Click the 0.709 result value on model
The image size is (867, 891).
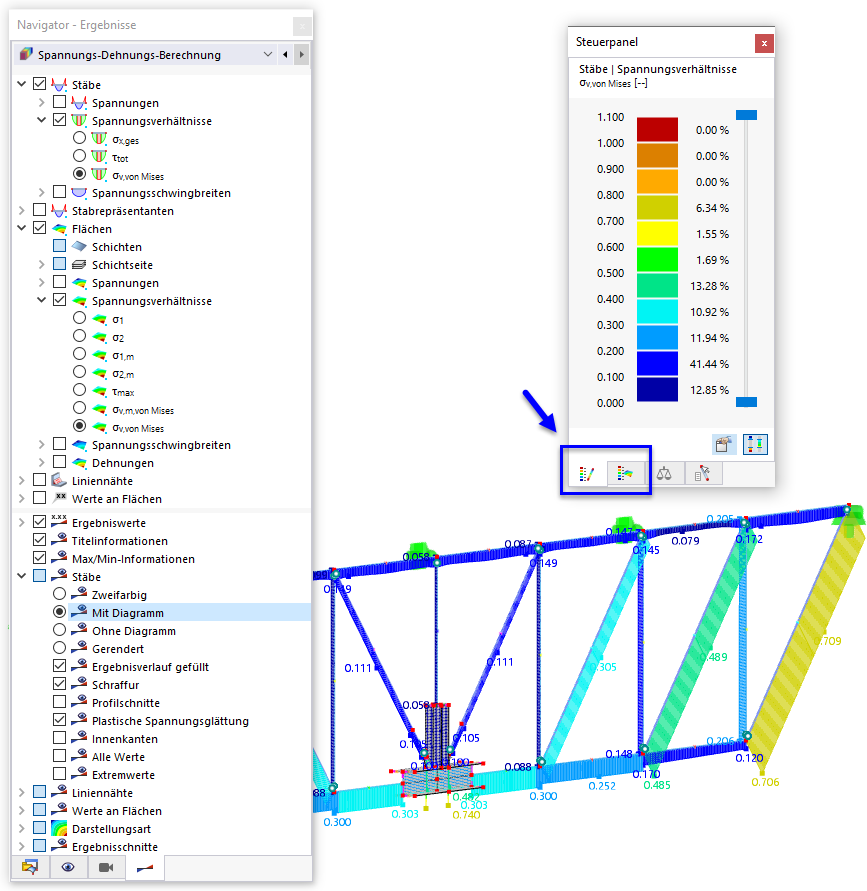pyautogui.click(x=828, y=641)
